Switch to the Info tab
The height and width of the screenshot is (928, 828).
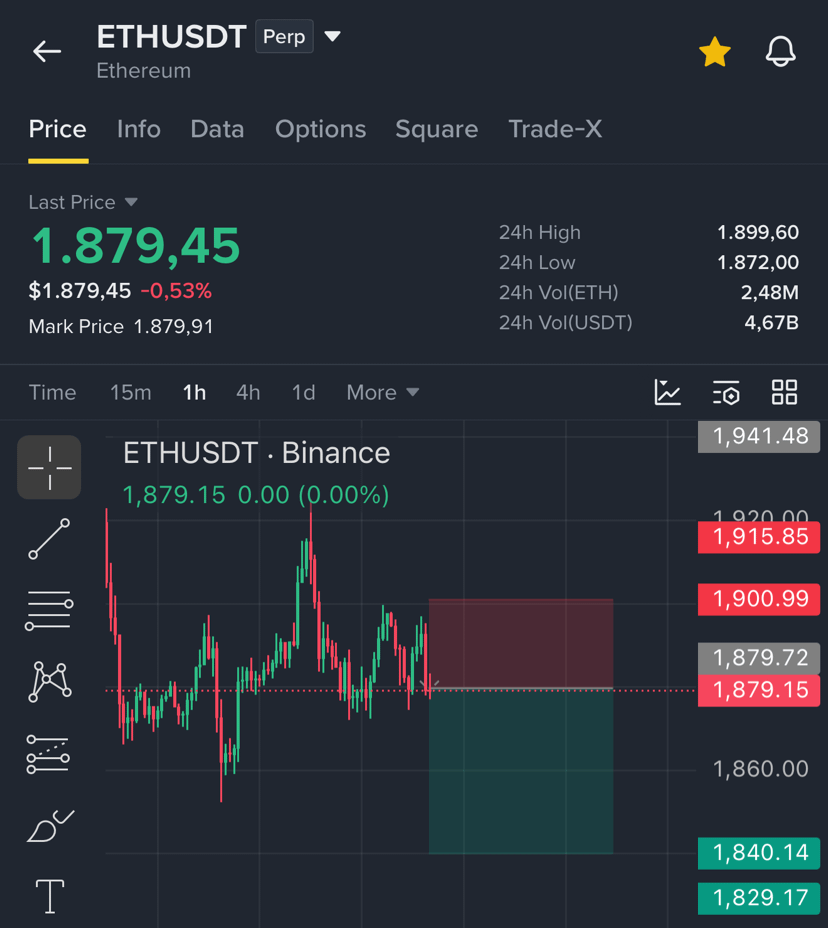pyautogui.click(x=138, y=129)
